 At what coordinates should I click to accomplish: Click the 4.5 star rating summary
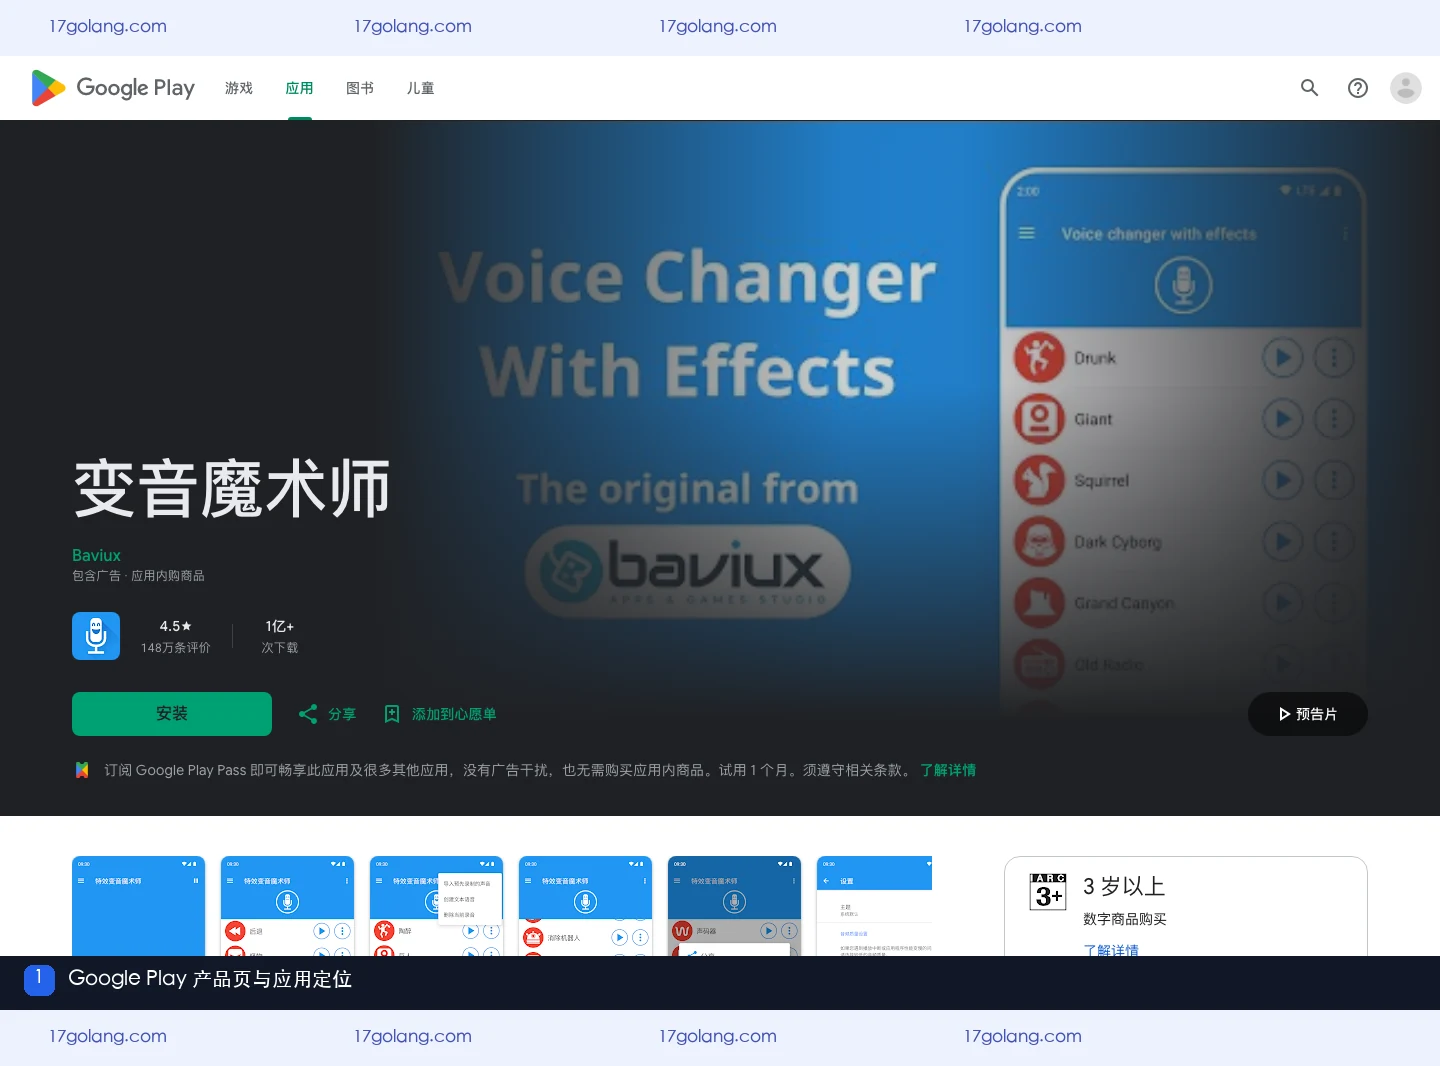click(x=176, y=636)
